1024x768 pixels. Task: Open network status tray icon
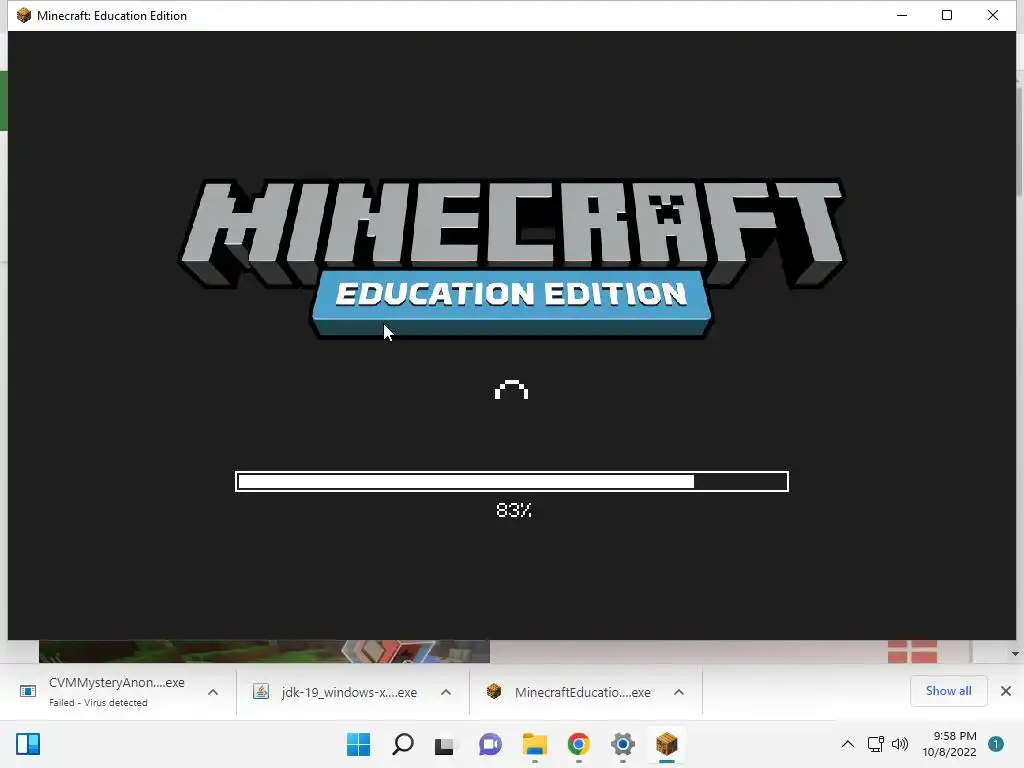point(875,744)
